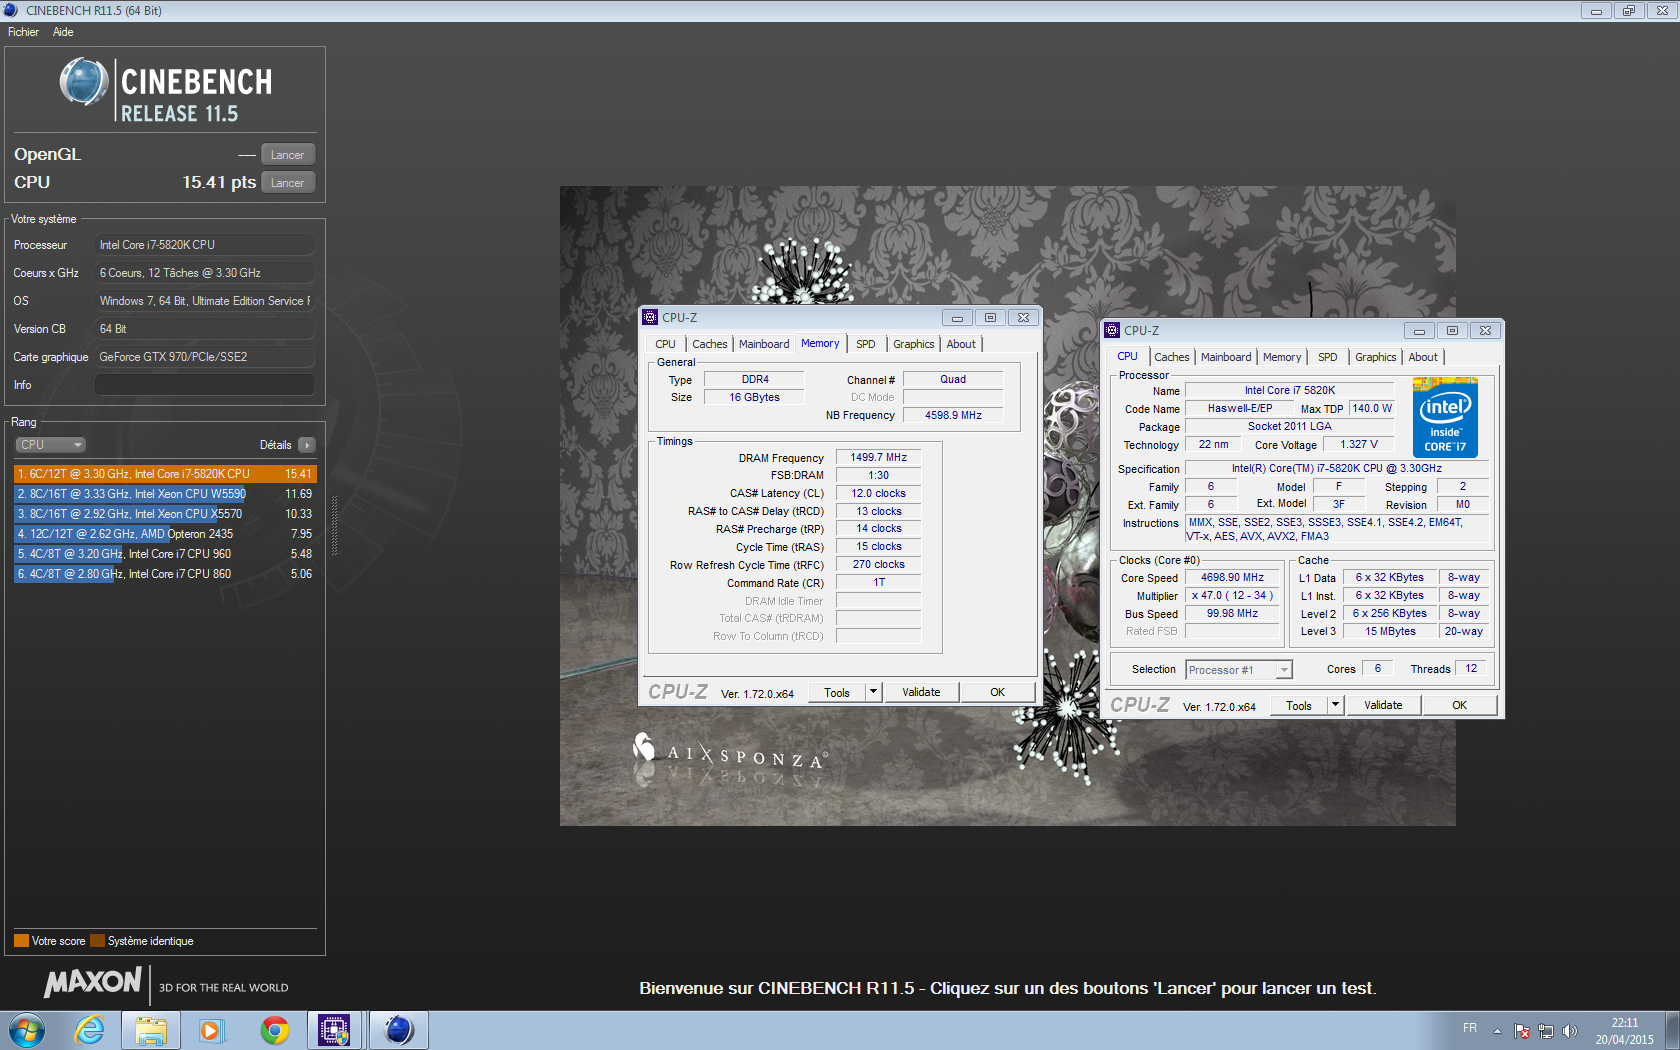Open SPD tab in right CPU-Z window

coord(1328,357)
